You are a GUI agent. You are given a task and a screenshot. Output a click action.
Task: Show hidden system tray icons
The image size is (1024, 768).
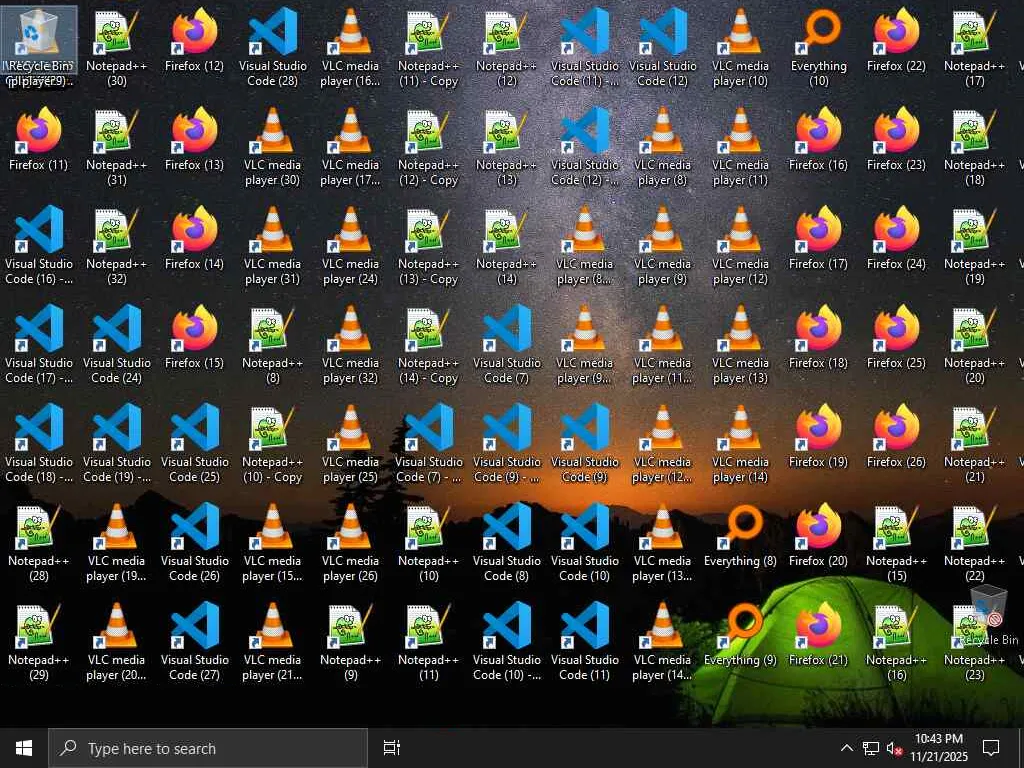coord(846,748)
